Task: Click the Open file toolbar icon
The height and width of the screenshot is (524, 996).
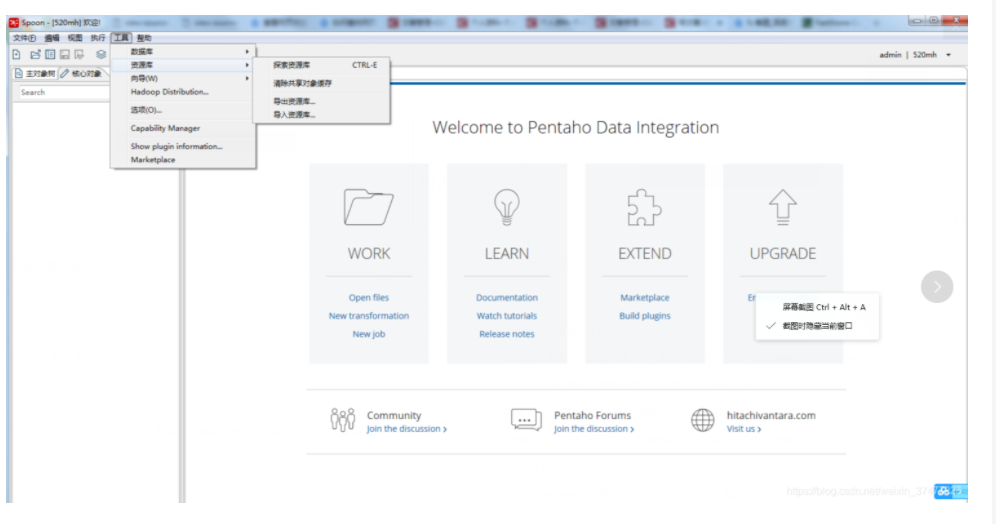Action: click(35, 55)
